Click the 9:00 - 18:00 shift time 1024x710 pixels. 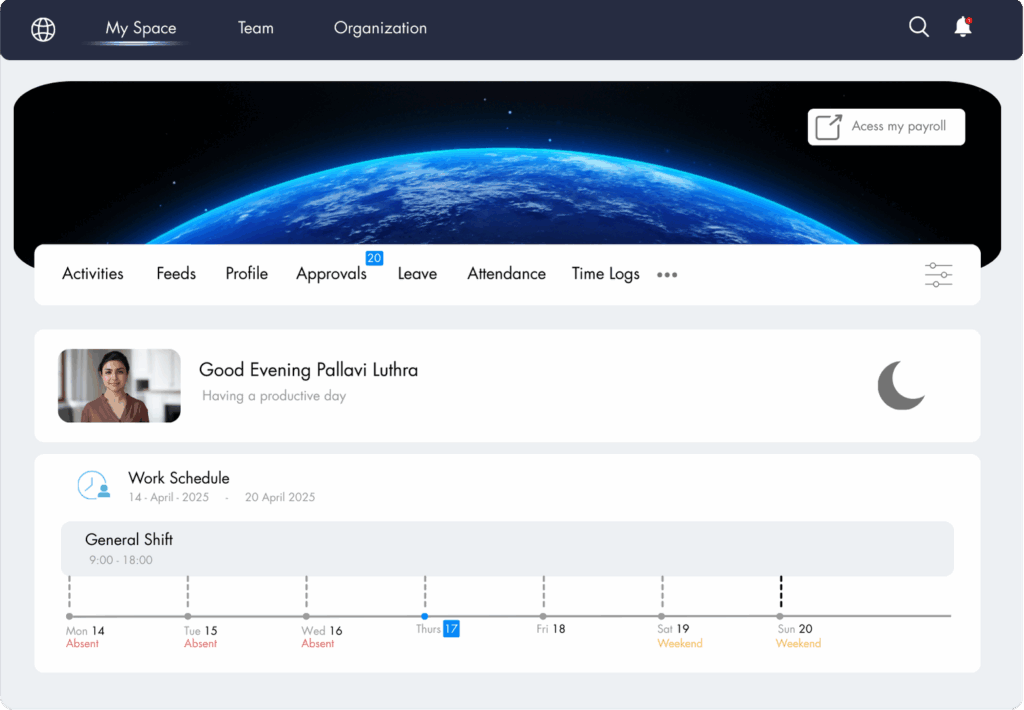(121, 560)
